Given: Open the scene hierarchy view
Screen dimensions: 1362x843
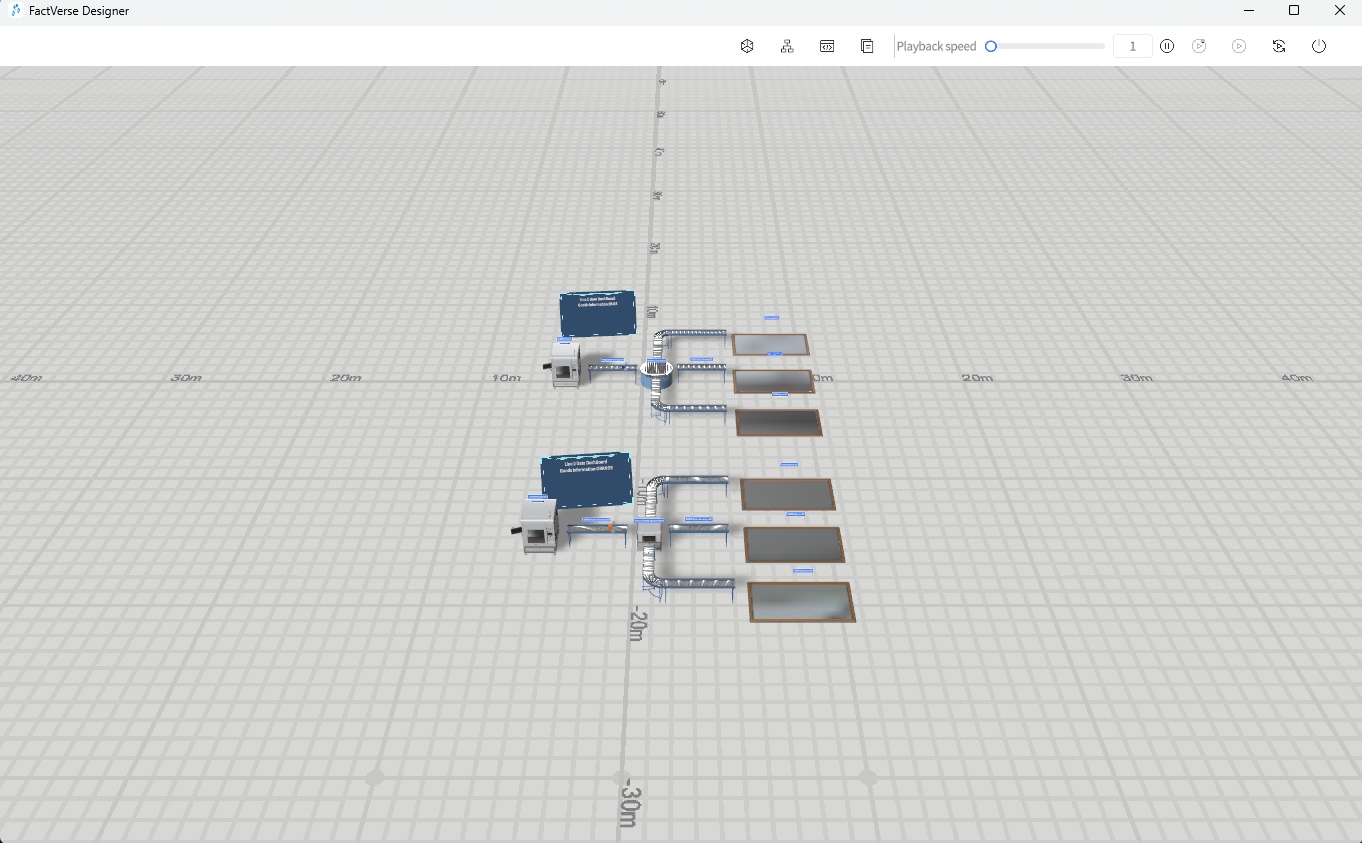Looking at the screenshot, I should coord(787,46).
